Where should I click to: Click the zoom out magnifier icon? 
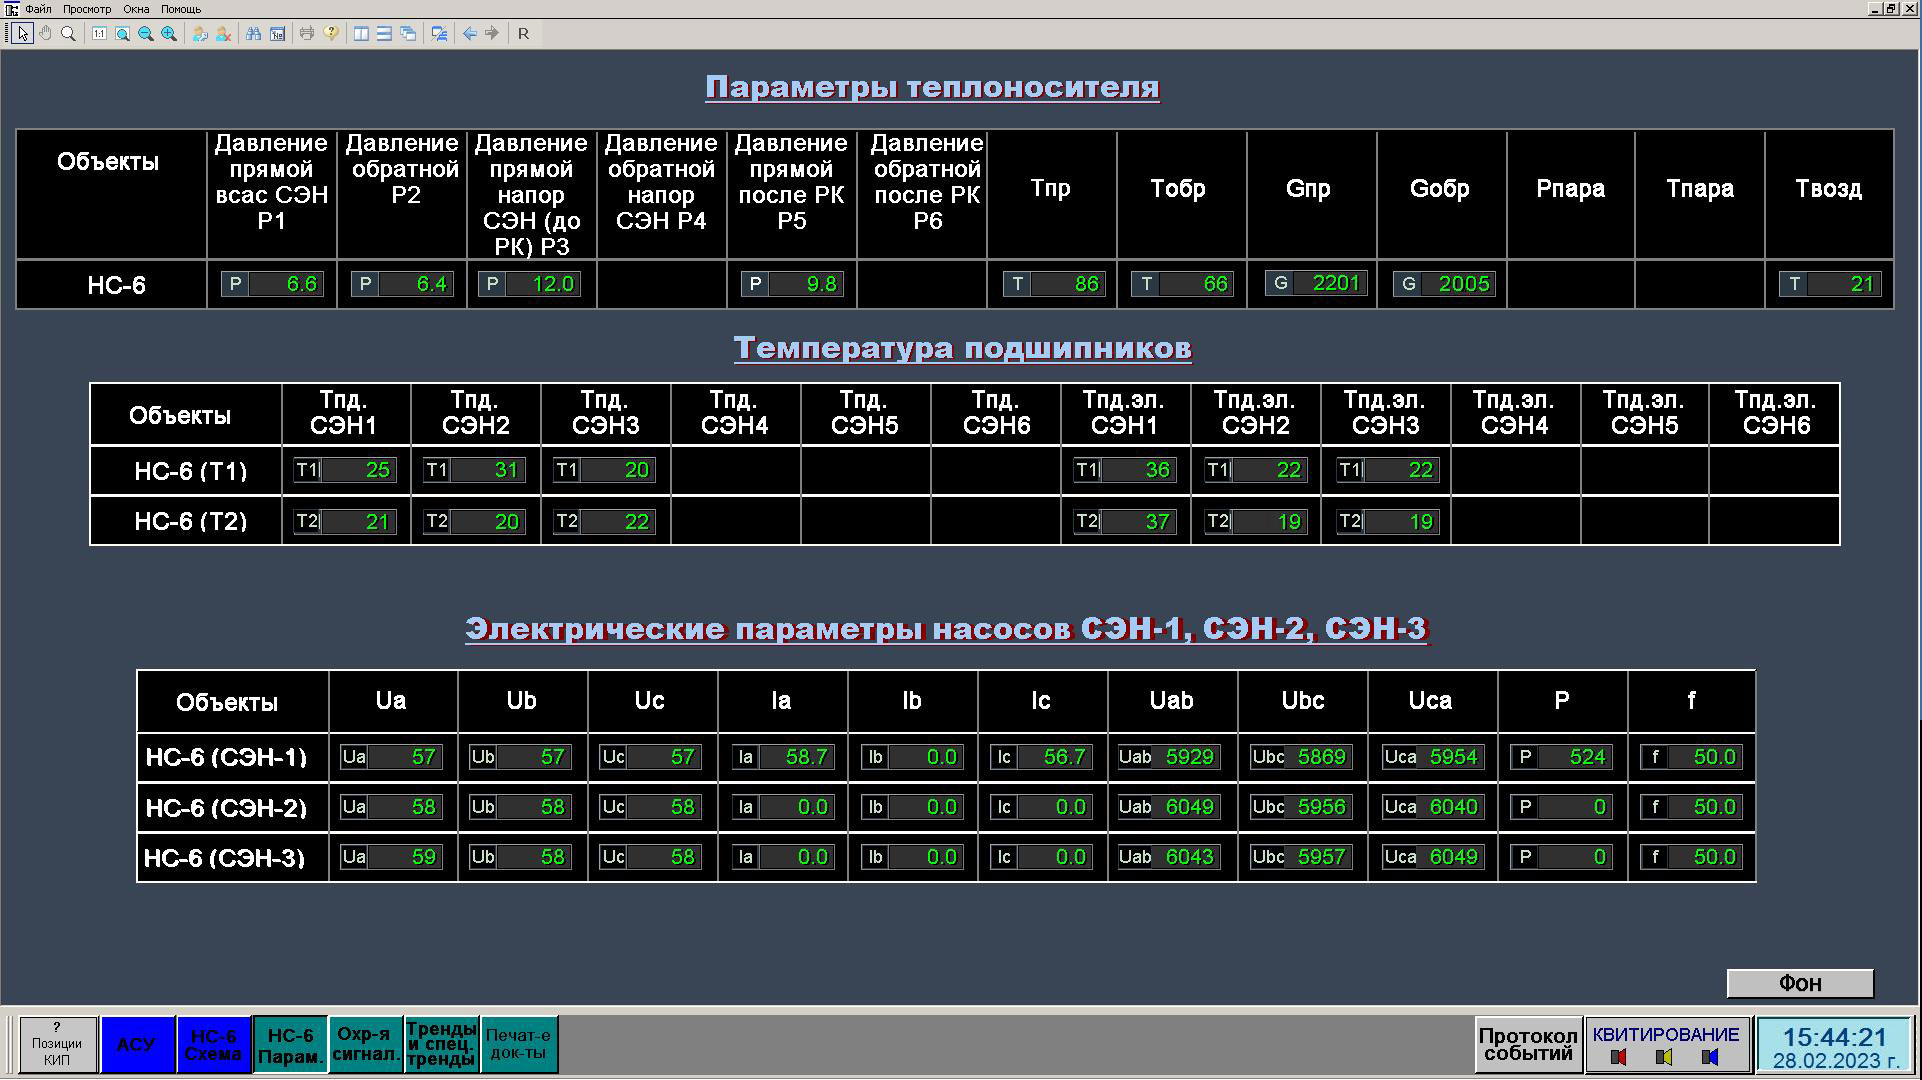pos(146,34)
